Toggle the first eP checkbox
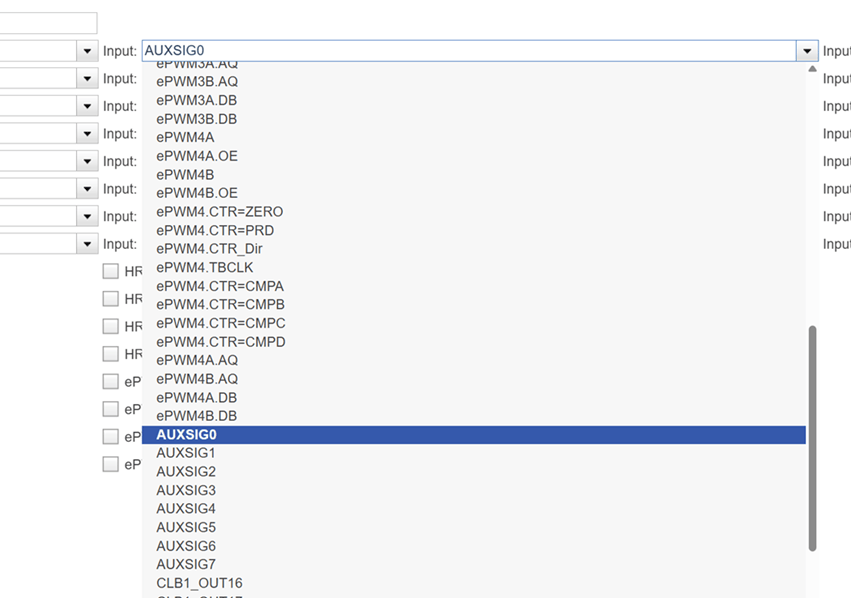 pyautogui.click(x=111, y=381)
